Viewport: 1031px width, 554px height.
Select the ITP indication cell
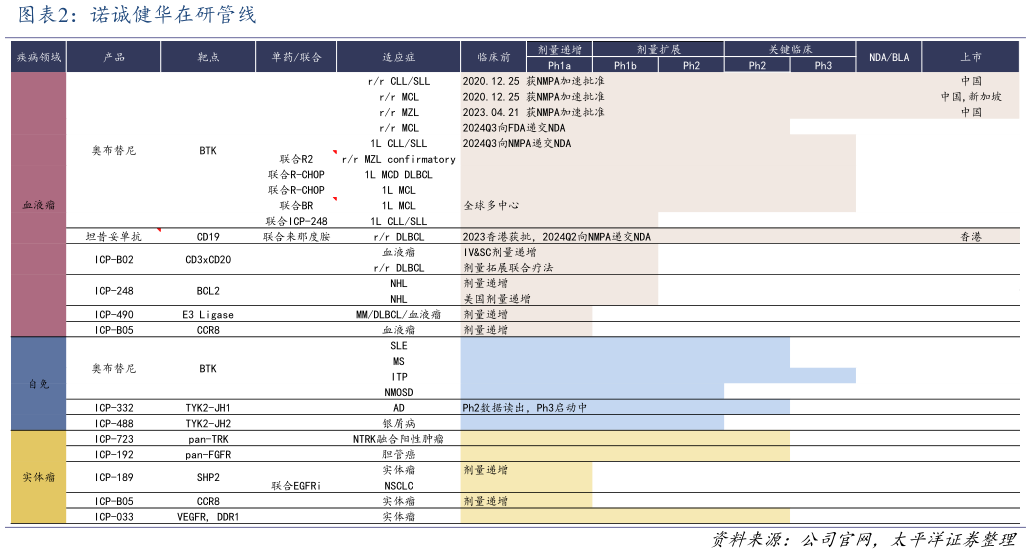(398, 377)
